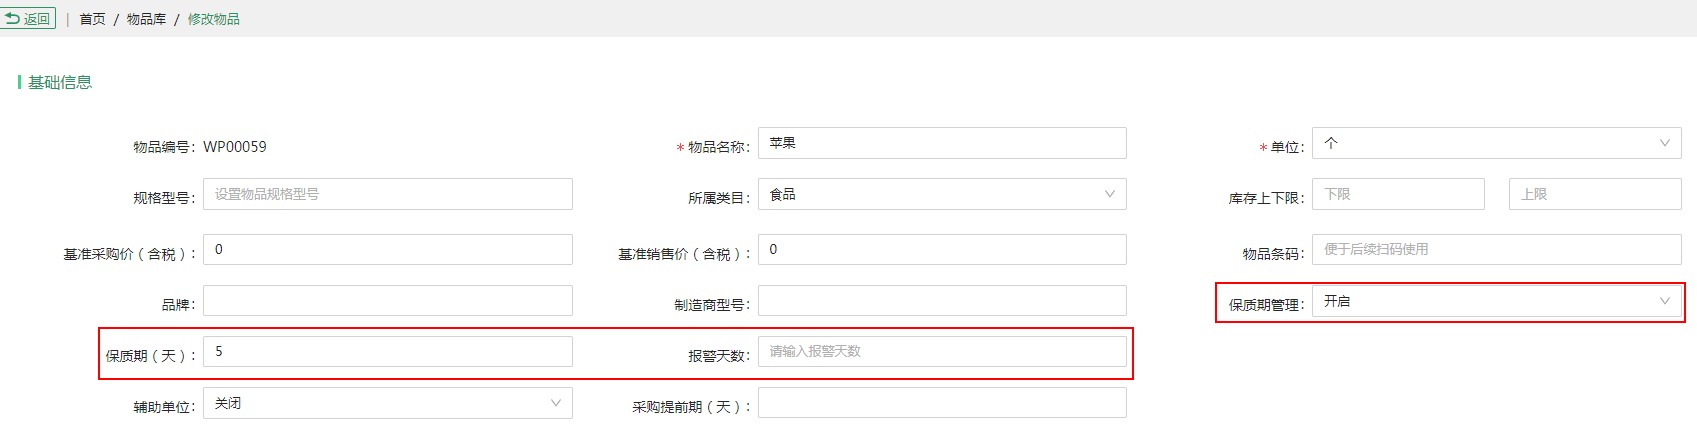Open 物品库 breadcrumb link
Screen dimensions: 1697x434
tap(146, 19)
